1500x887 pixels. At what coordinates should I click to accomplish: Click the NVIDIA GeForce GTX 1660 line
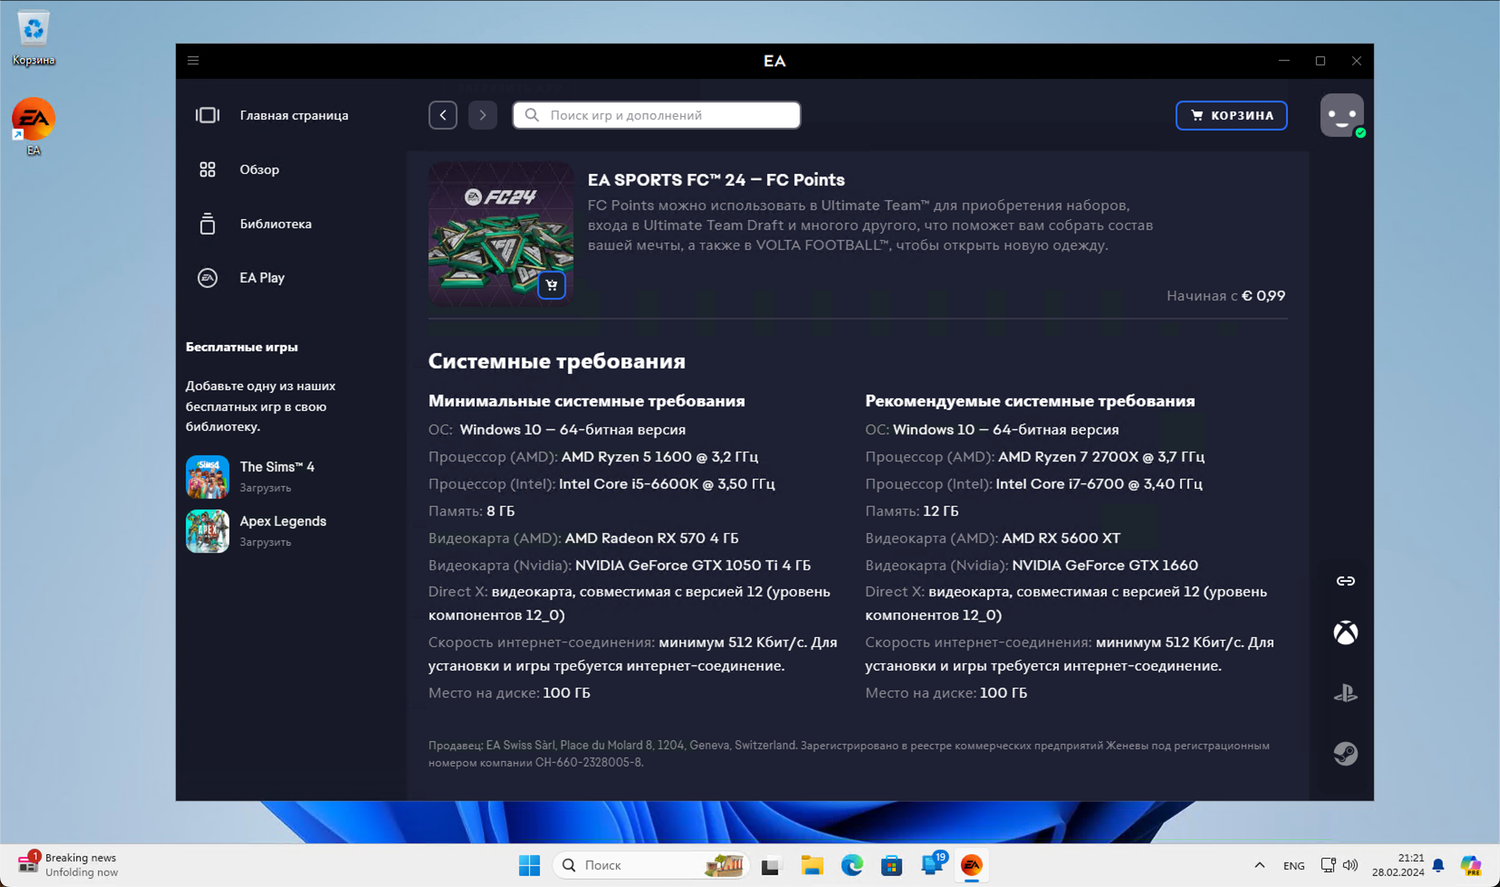(x=1032, y=565)
